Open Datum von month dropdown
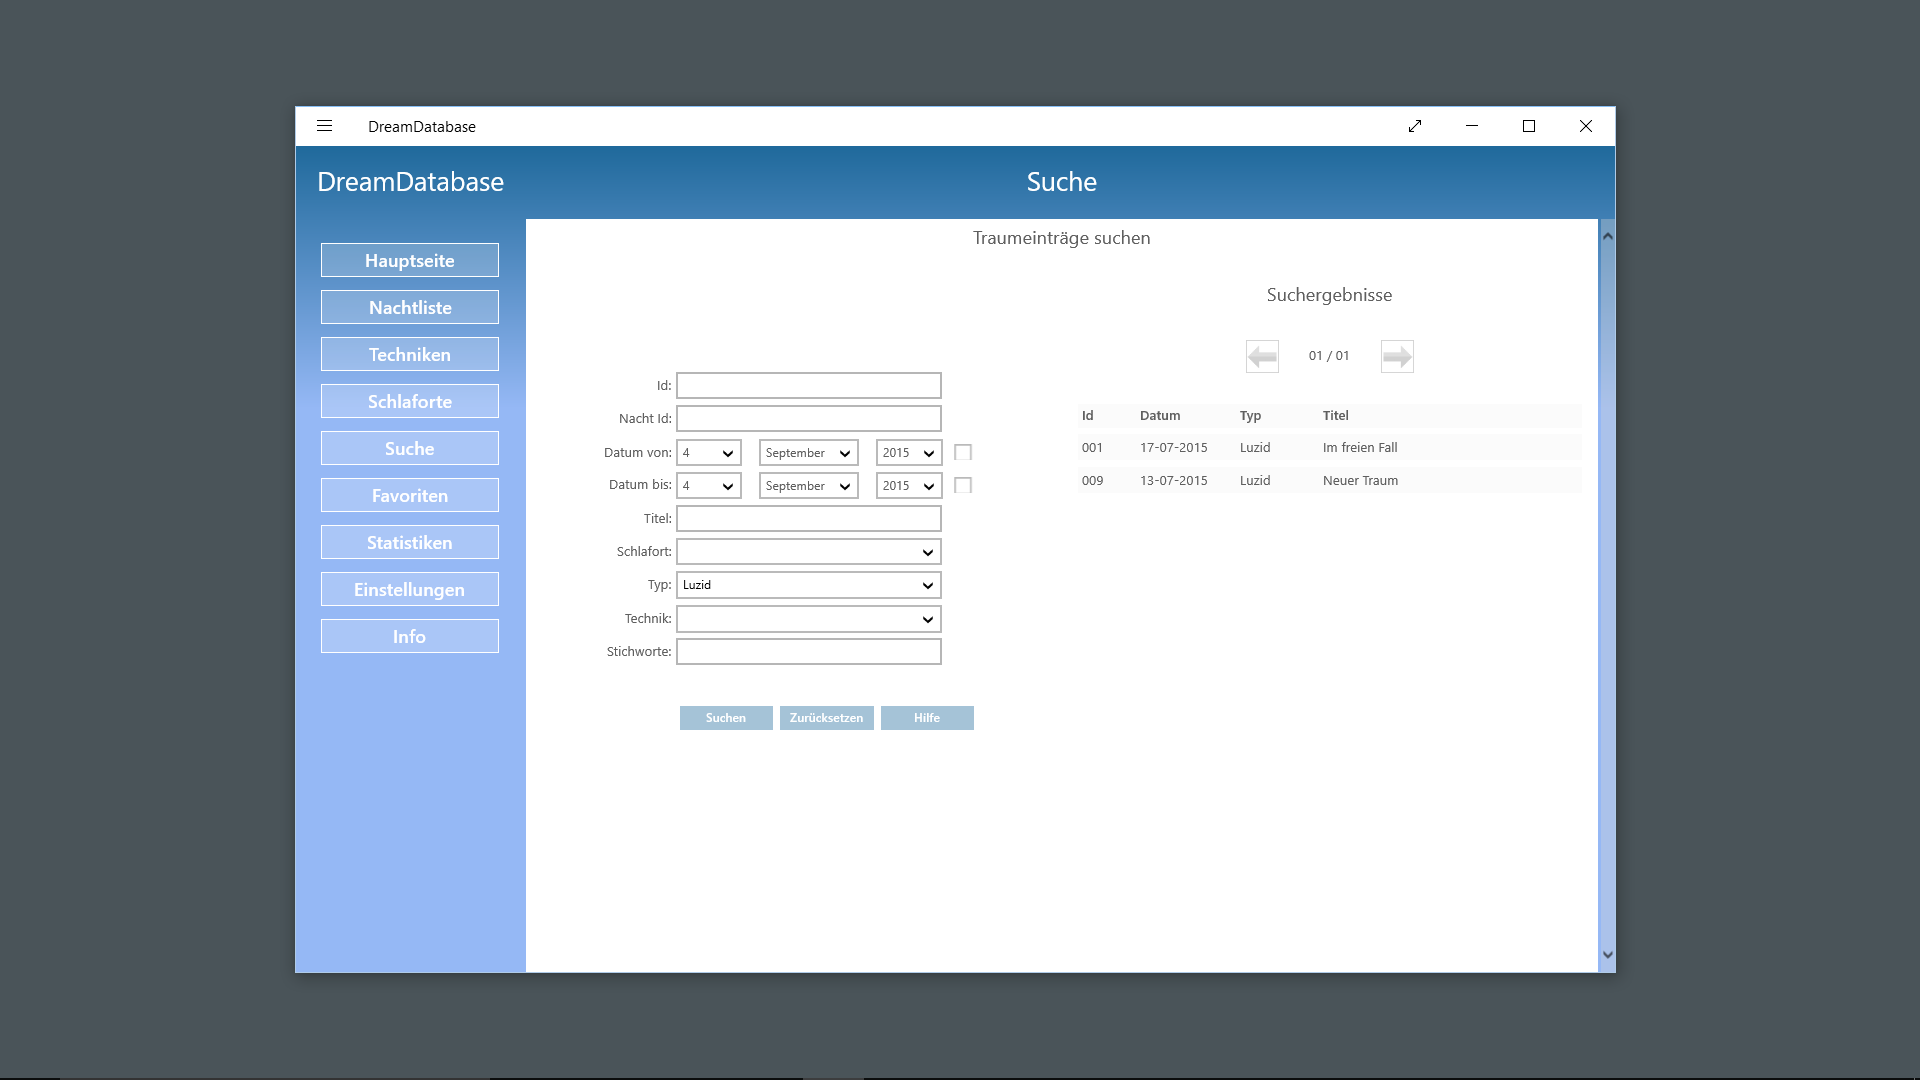This screenshot has height=1080, width=1920. [808, 453]
